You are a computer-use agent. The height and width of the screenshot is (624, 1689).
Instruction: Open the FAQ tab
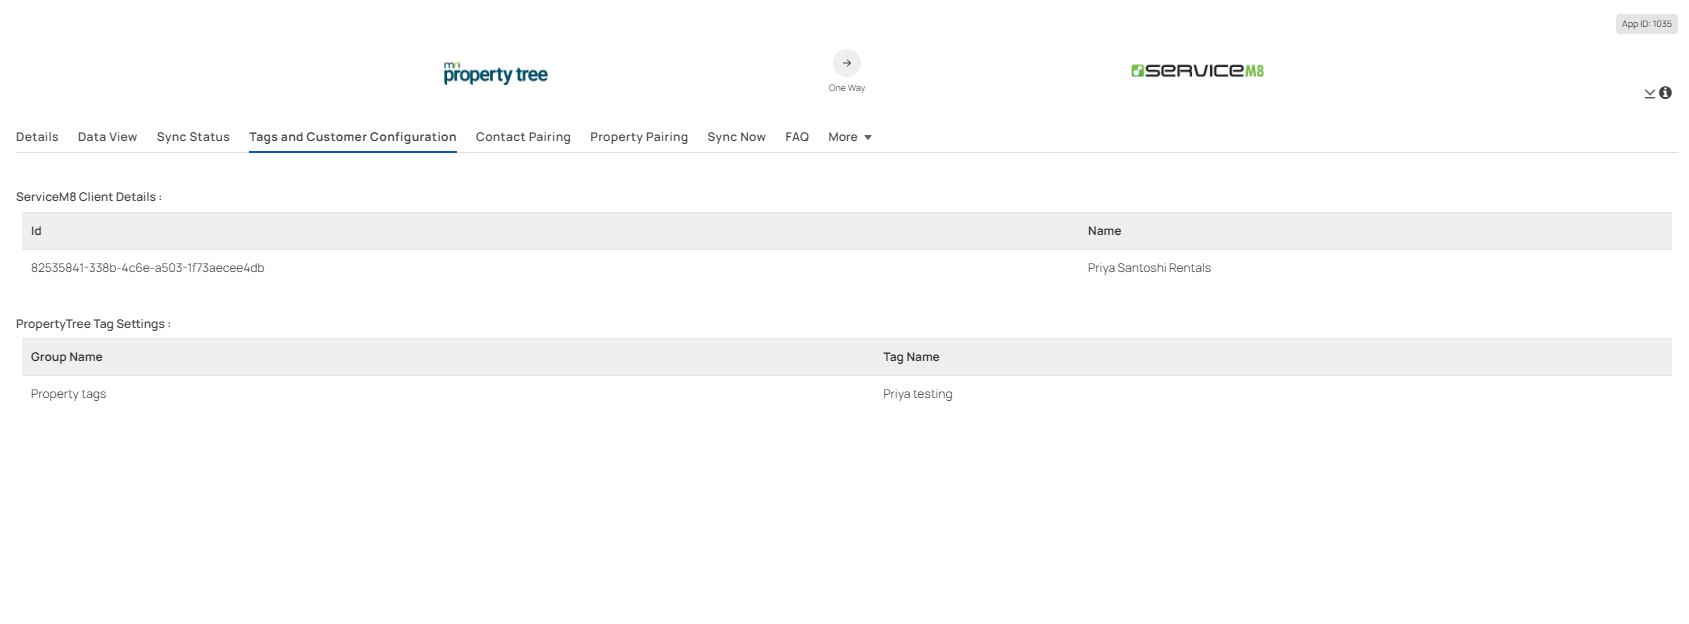pyautogui.click(x=797, y=137)
